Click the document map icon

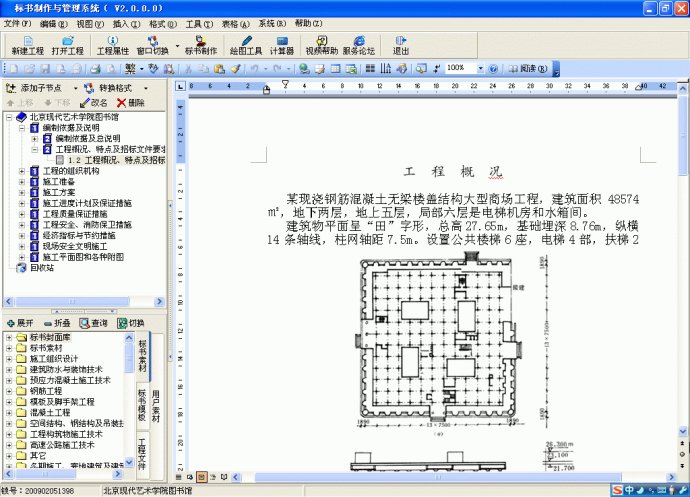(x=421, y=69)
